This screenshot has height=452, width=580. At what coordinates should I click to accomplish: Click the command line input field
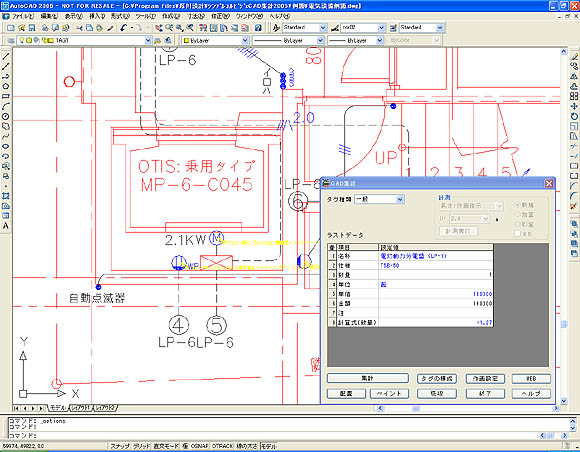click(272, 435)
